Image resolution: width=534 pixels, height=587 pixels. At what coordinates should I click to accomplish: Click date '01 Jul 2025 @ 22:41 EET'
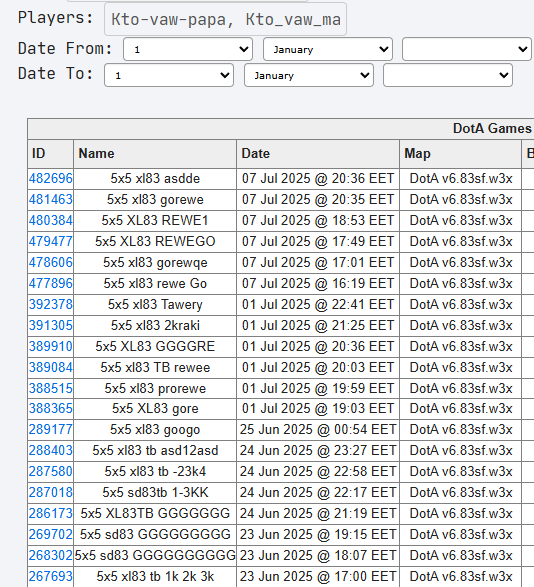click(318, 304)
